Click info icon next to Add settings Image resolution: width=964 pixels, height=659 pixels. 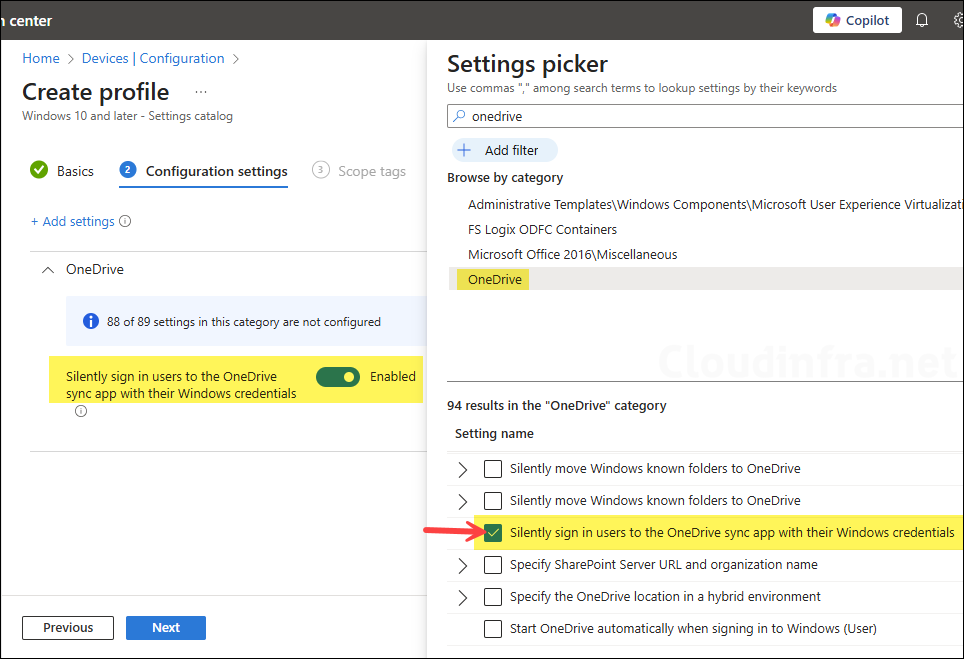point(125,222)
